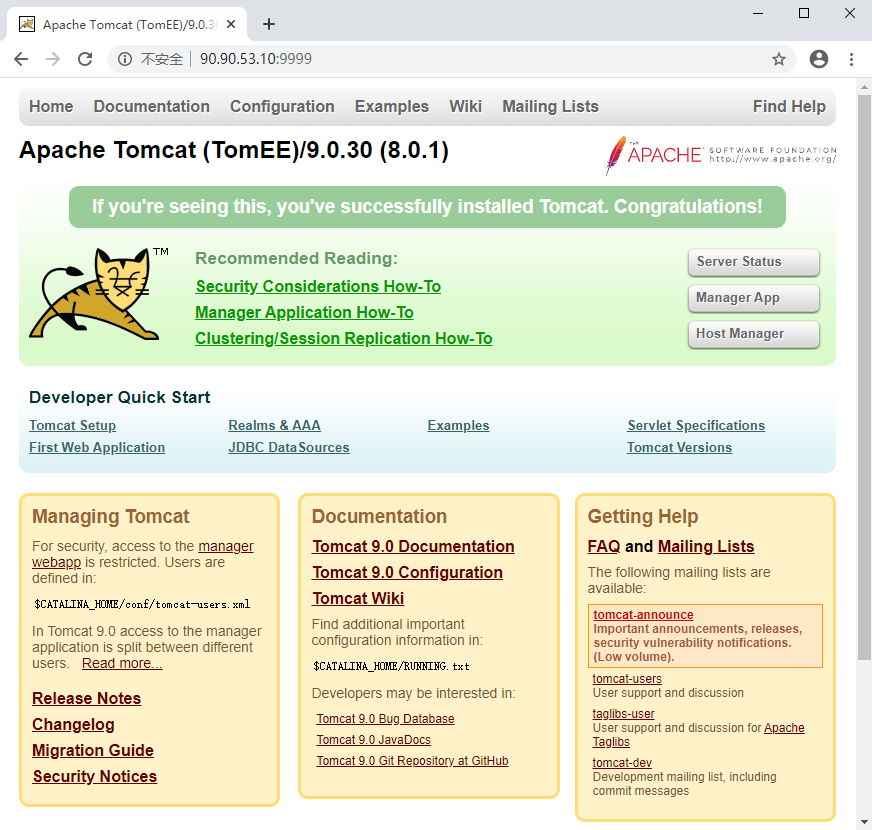
Task: Click the scrollbar up arrow
Action: click(864, 87)
